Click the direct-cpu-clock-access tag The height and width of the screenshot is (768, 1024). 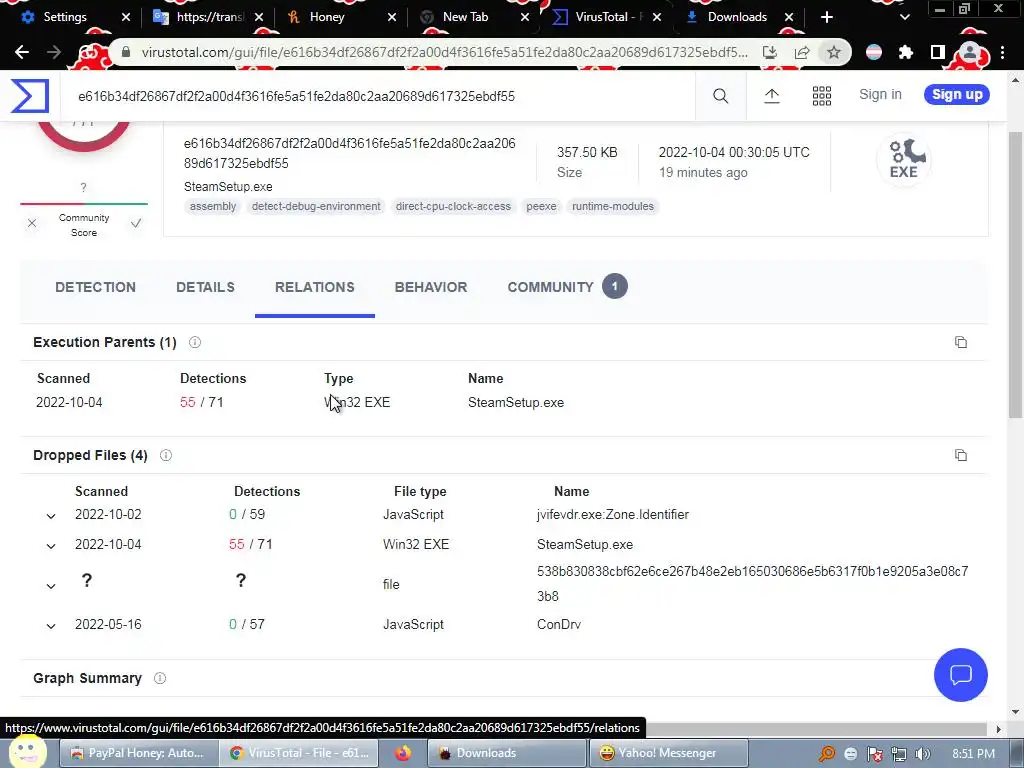pyautogui.click(x=453, y=206)
